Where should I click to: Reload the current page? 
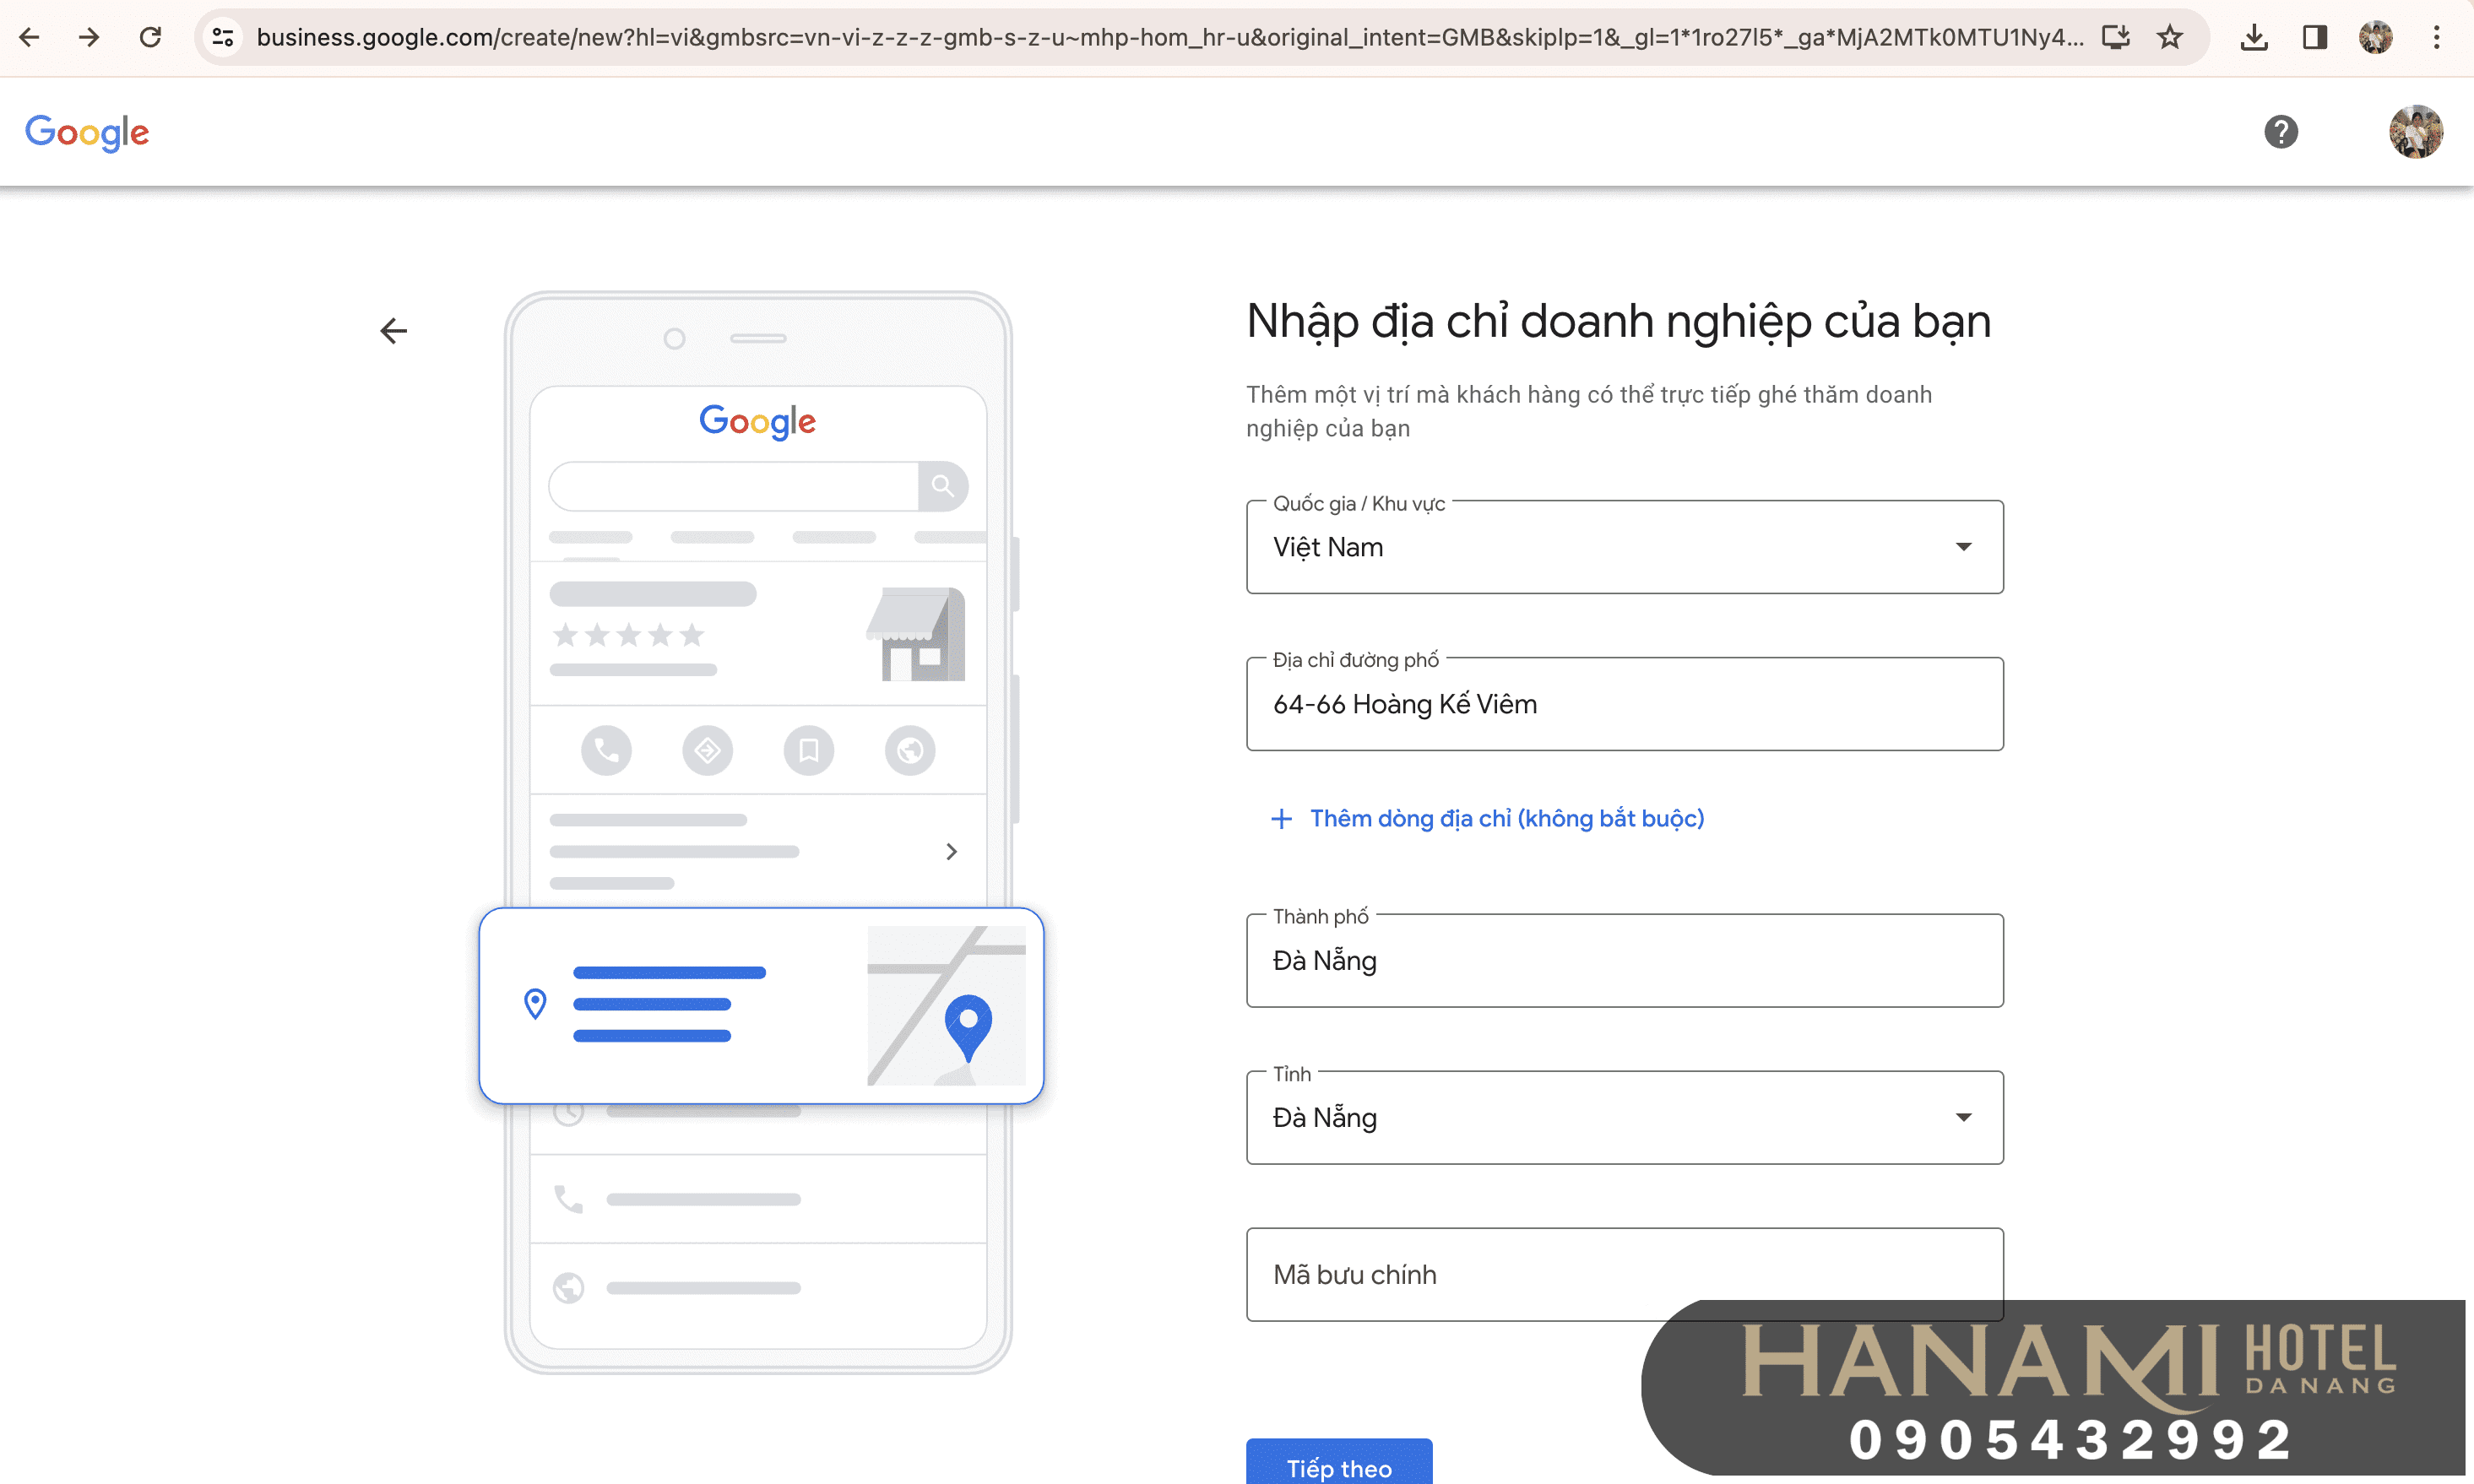(x=151, y=37)
